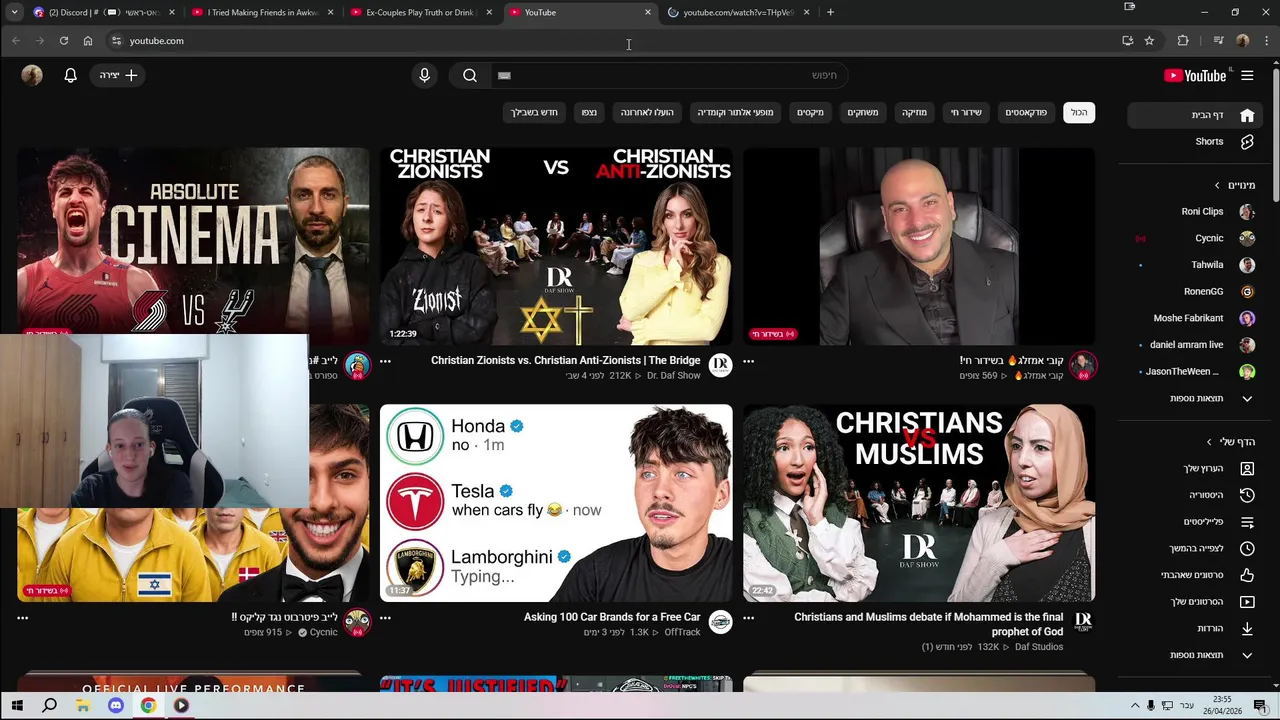Viewport: 1280px width, 720px height.
Task: Open the Cycnic channel avatar under live video
Action: coord(357,623)
